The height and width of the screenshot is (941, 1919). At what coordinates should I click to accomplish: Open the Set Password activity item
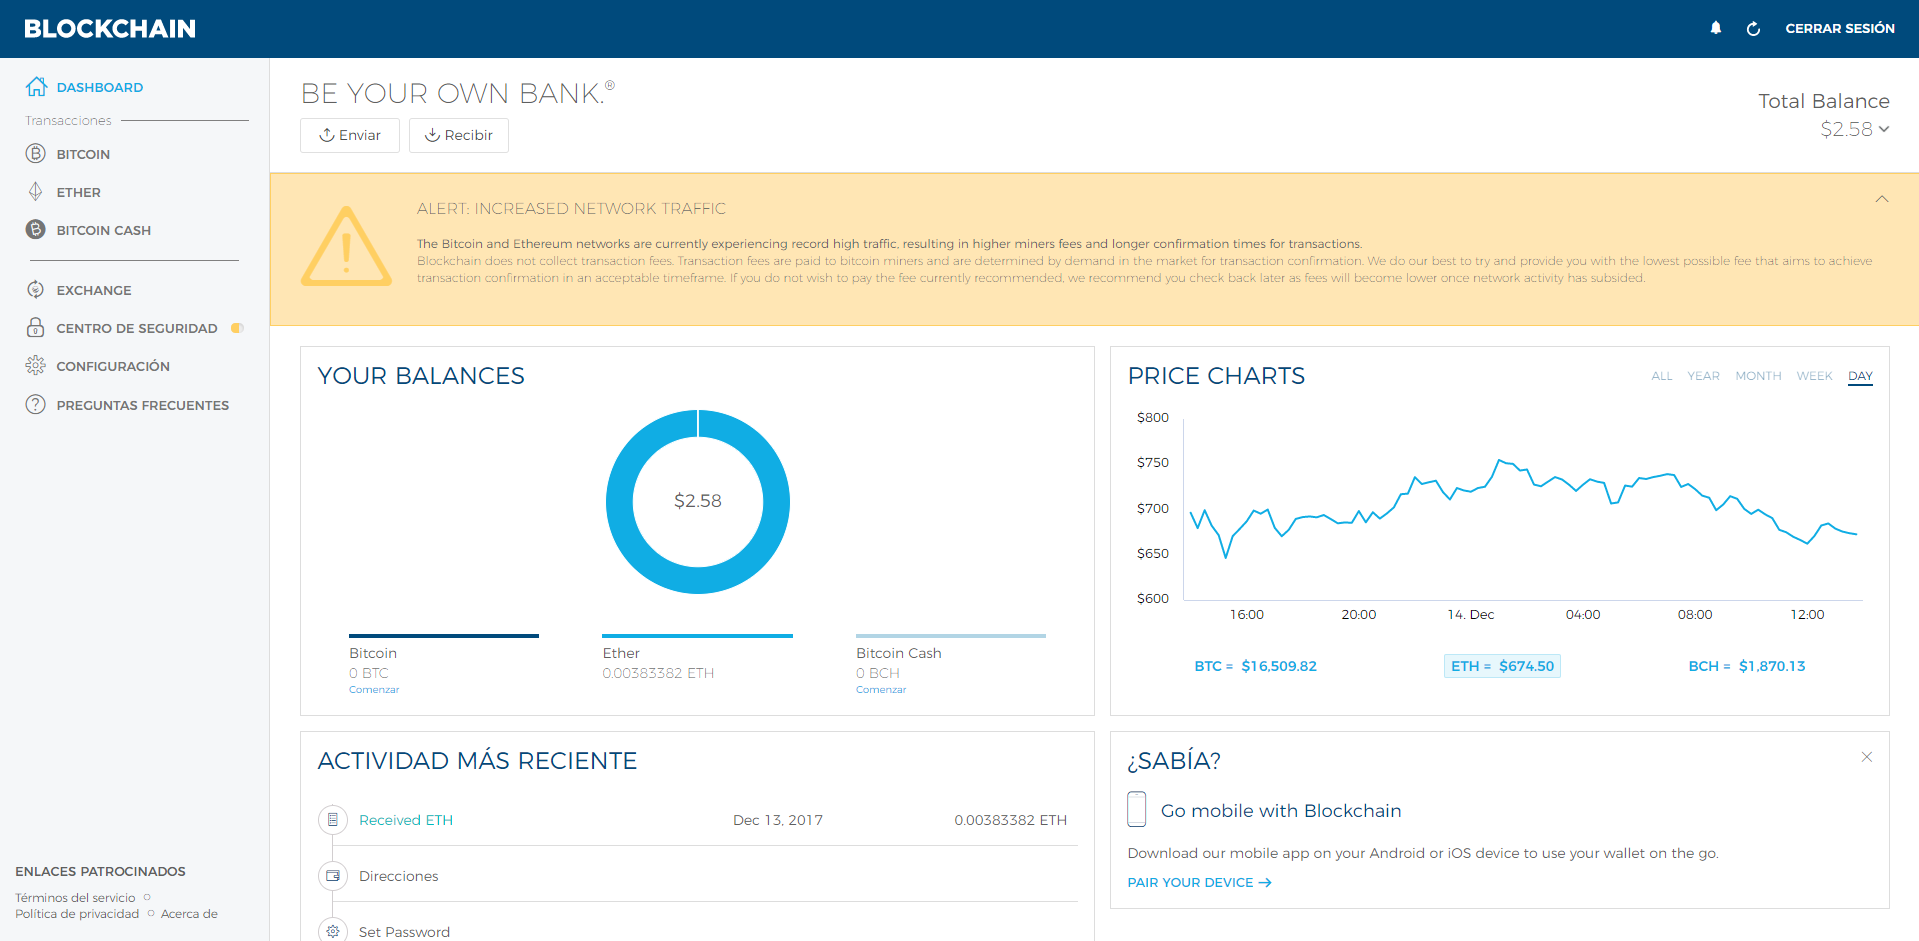tap(404, 932)
